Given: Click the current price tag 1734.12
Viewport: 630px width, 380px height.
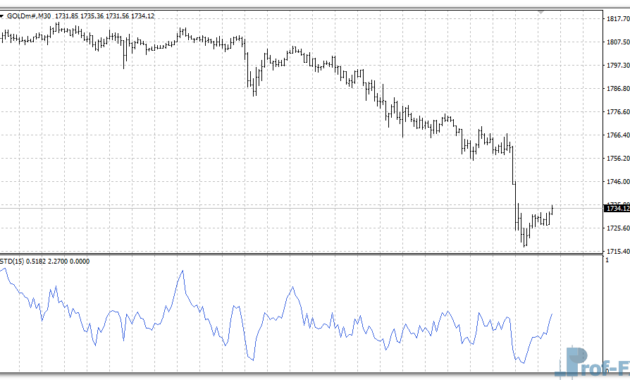Looking at the screenshot, I should [617, 208].
